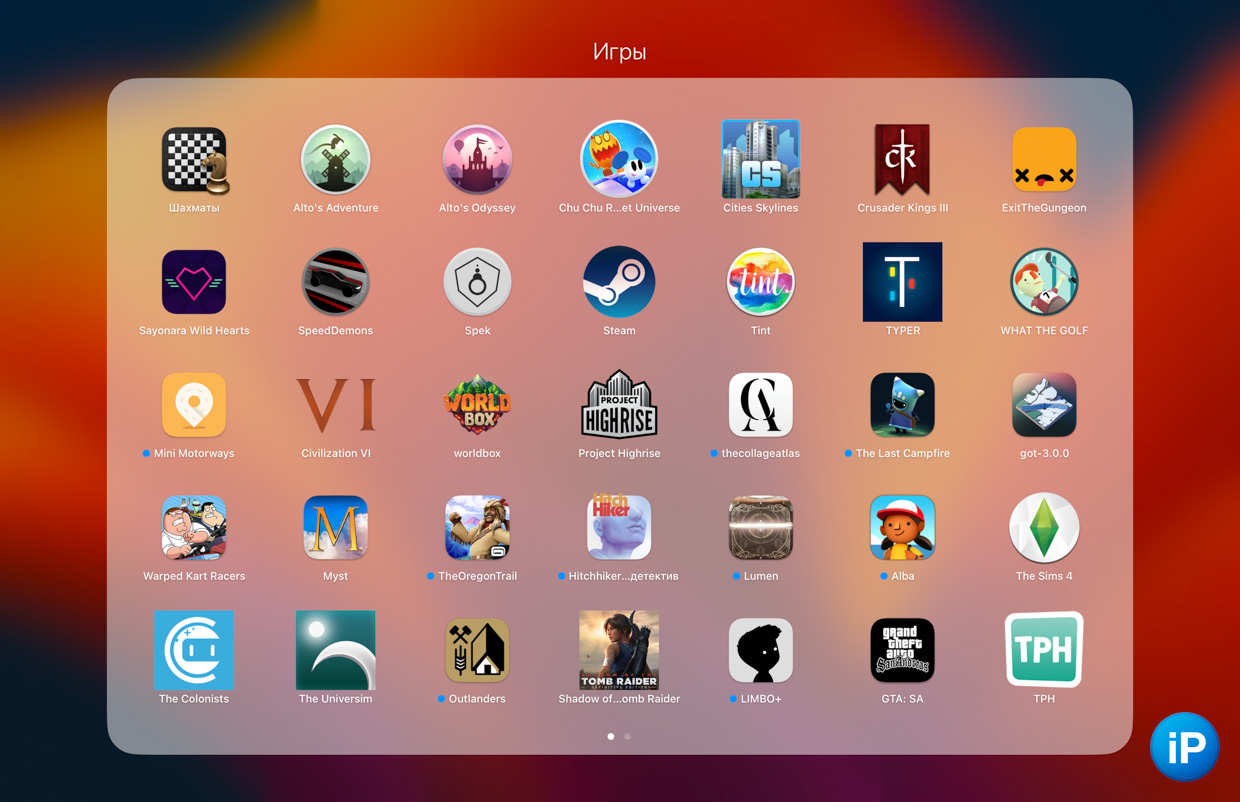Open Alto's Odyssey game

(477, 160)
